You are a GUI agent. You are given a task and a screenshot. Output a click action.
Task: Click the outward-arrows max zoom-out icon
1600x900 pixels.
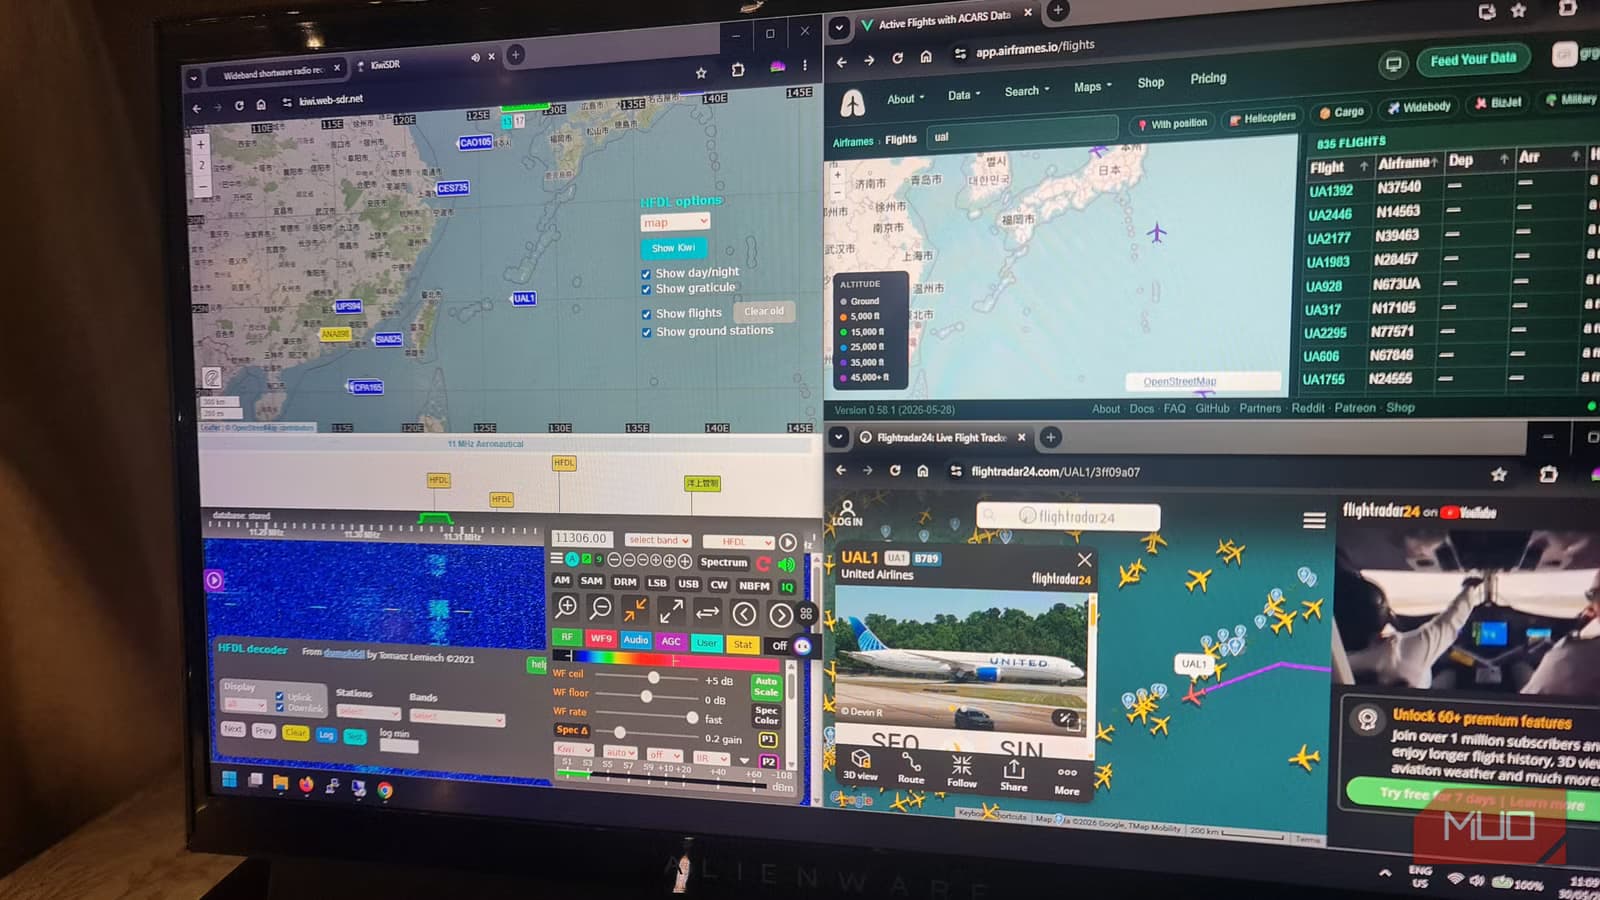[x=671, y=610]
